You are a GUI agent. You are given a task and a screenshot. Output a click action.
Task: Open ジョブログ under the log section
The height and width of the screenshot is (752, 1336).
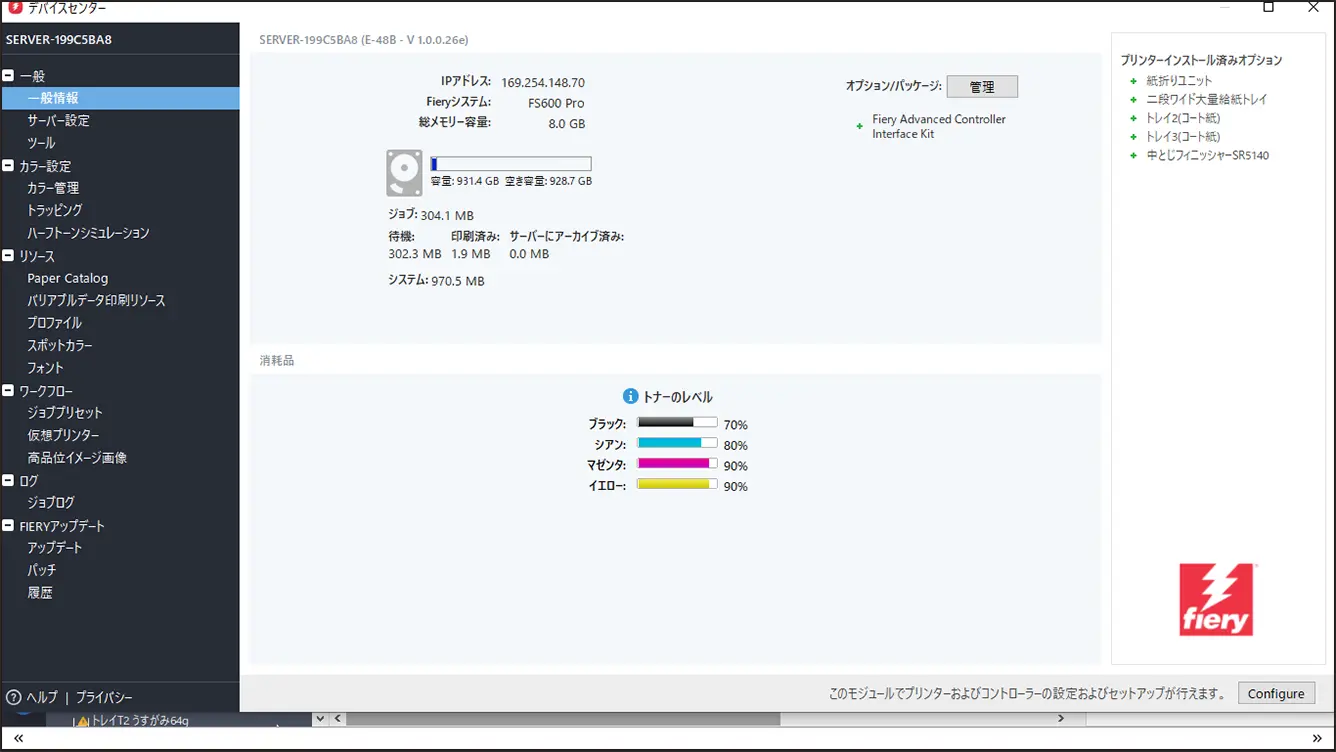tap(51, 502)
